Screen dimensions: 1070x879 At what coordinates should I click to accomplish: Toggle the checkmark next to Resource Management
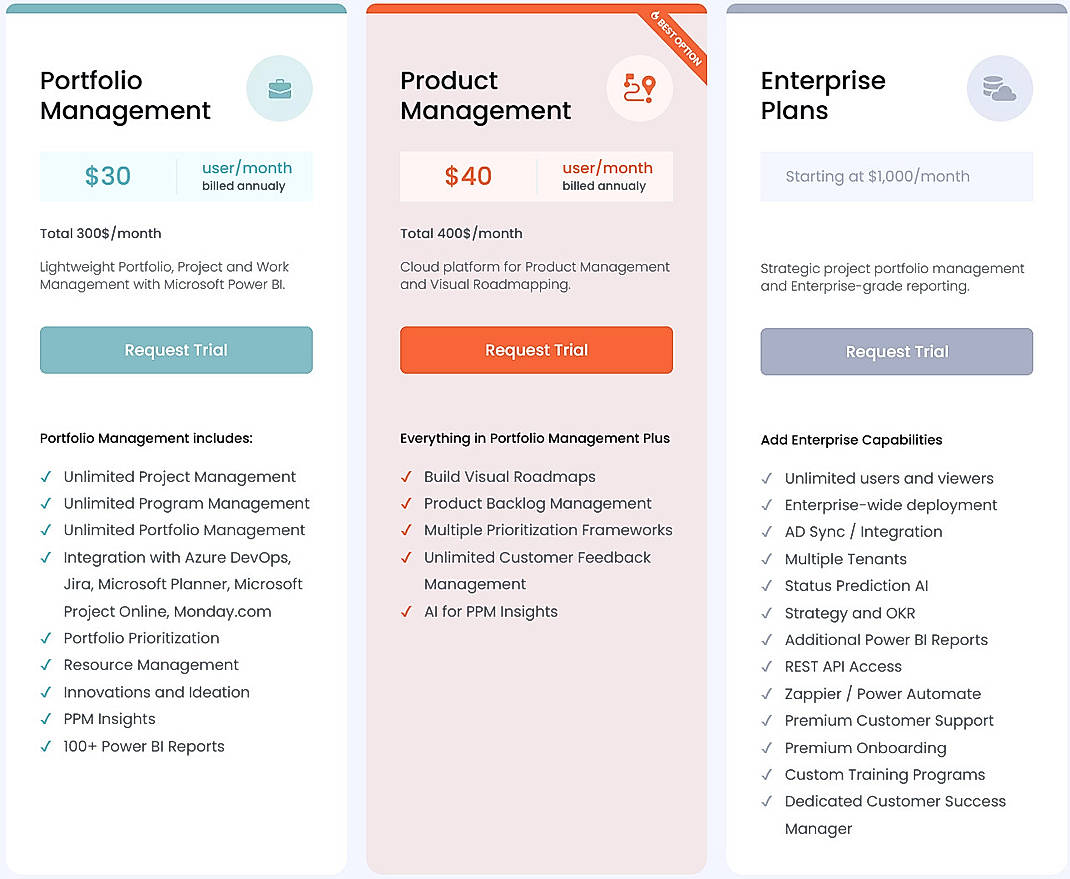coord(44,665)
